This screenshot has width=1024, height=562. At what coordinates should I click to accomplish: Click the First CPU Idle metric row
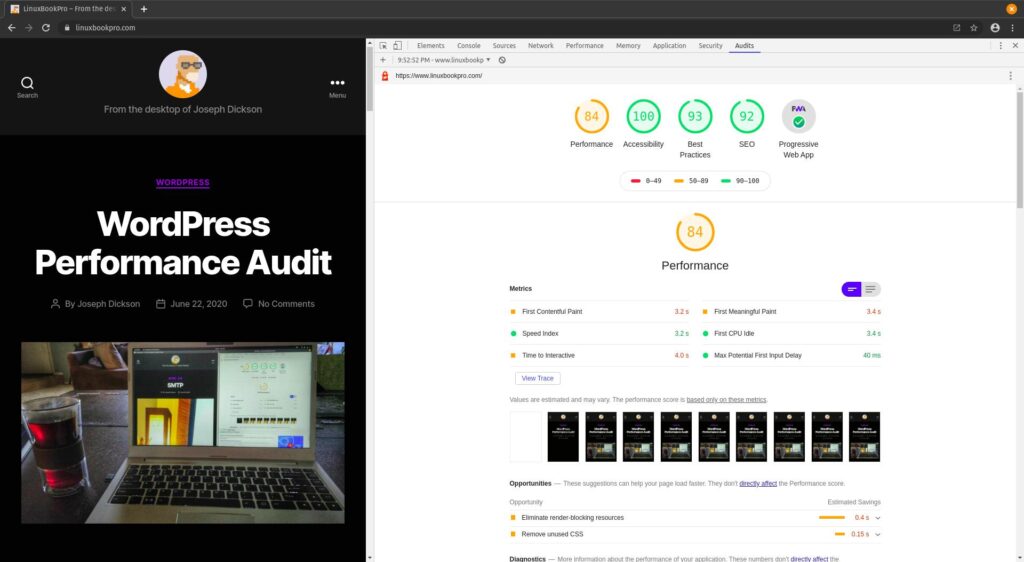(x=792, y=334)
